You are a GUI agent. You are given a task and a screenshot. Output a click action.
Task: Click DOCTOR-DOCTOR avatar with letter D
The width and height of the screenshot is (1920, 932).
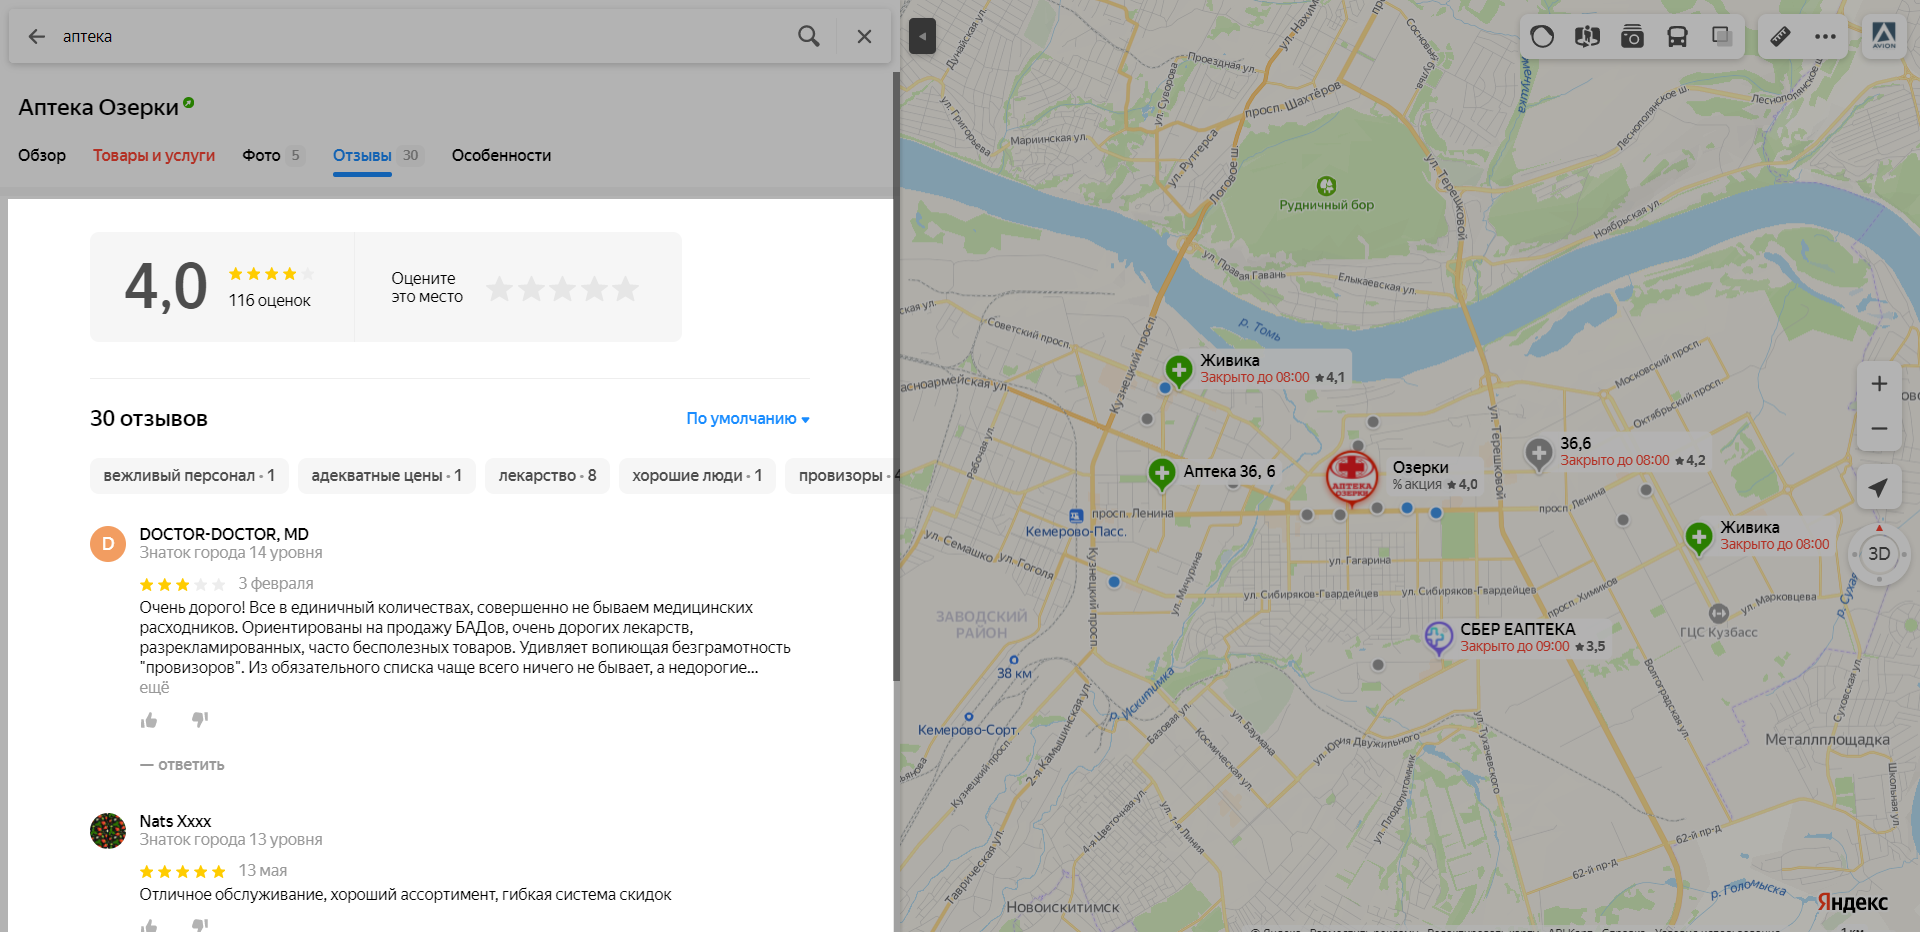click(x=108, y=544)
